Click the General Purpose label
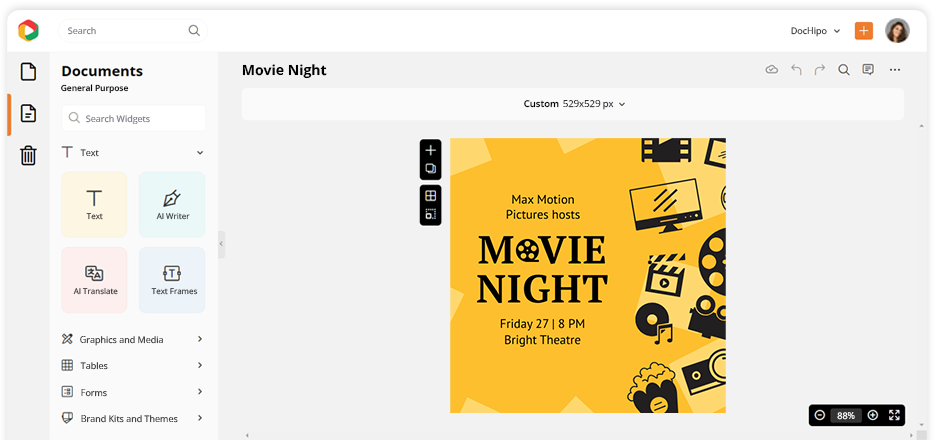 pyautogui.click(x=95, y=88)
